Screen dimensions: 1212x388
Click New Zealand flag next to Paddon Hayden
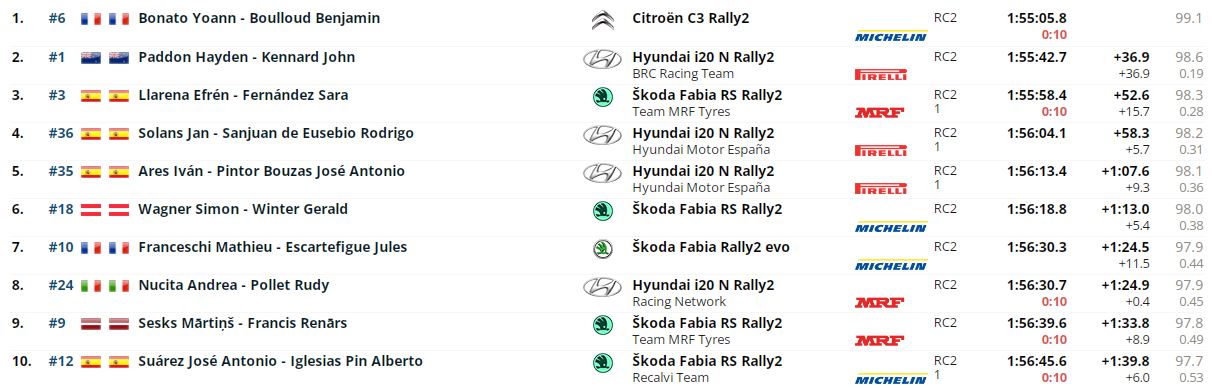[91, 58]
